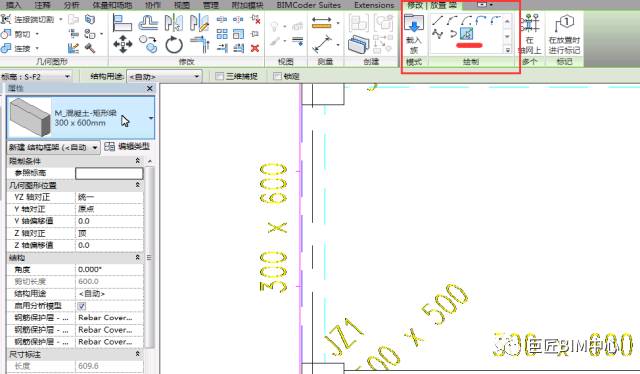Screen dimensions: 640x374
Task: Activate the Move tool
Action: point(122,45)
